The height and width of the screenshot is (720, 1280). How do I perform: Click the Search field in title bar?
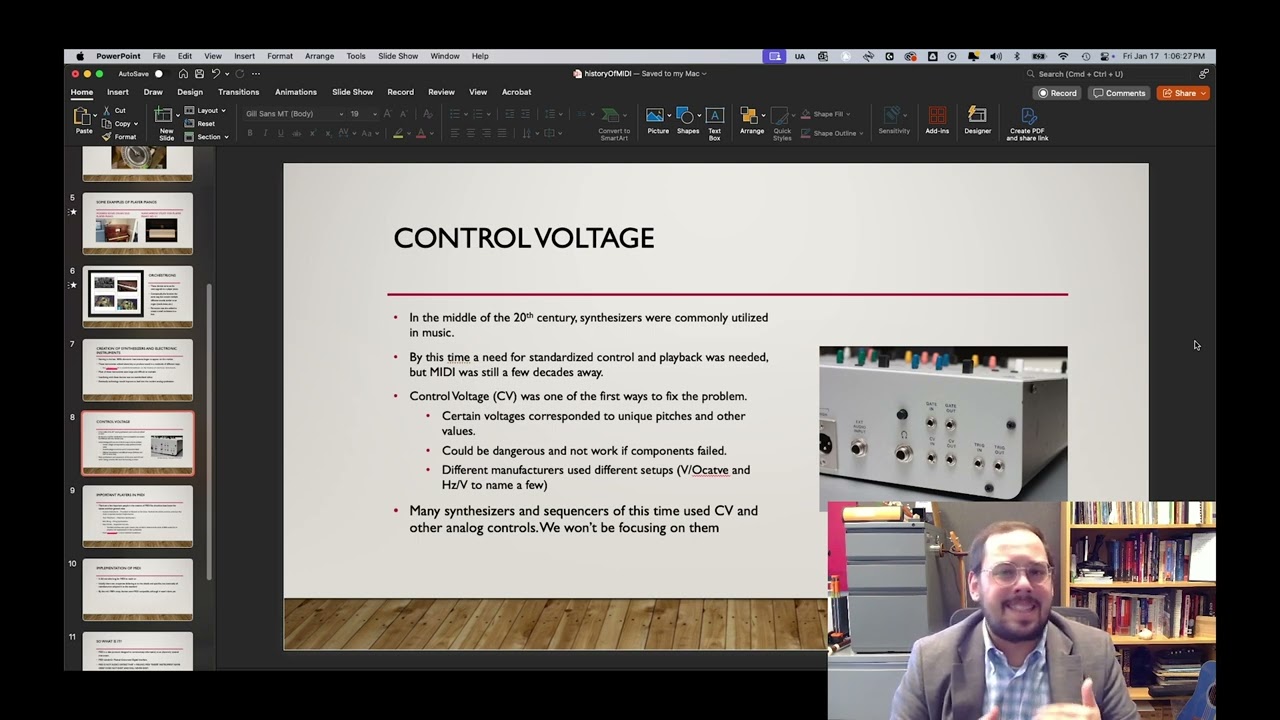(1108, 74)
